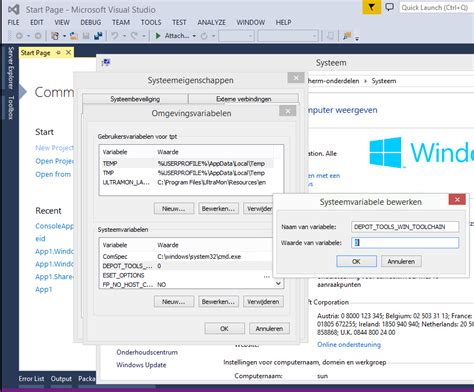Open the wider second toolbar combo box

[287, 36]
